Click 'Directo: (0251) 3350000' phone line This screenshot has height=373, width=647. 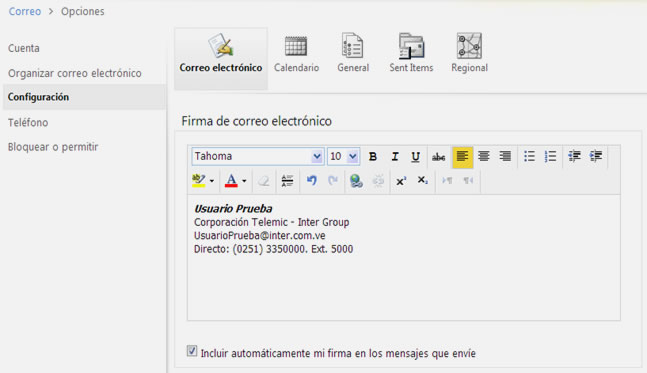pos(274,249)
